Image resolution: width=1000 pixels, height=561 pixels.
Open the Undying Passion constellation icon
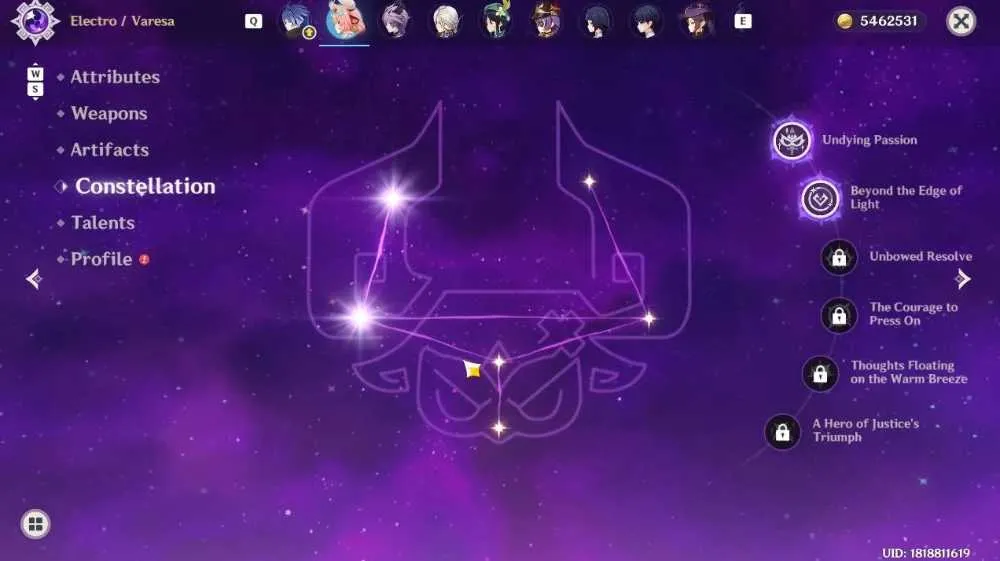pos(791,140)
